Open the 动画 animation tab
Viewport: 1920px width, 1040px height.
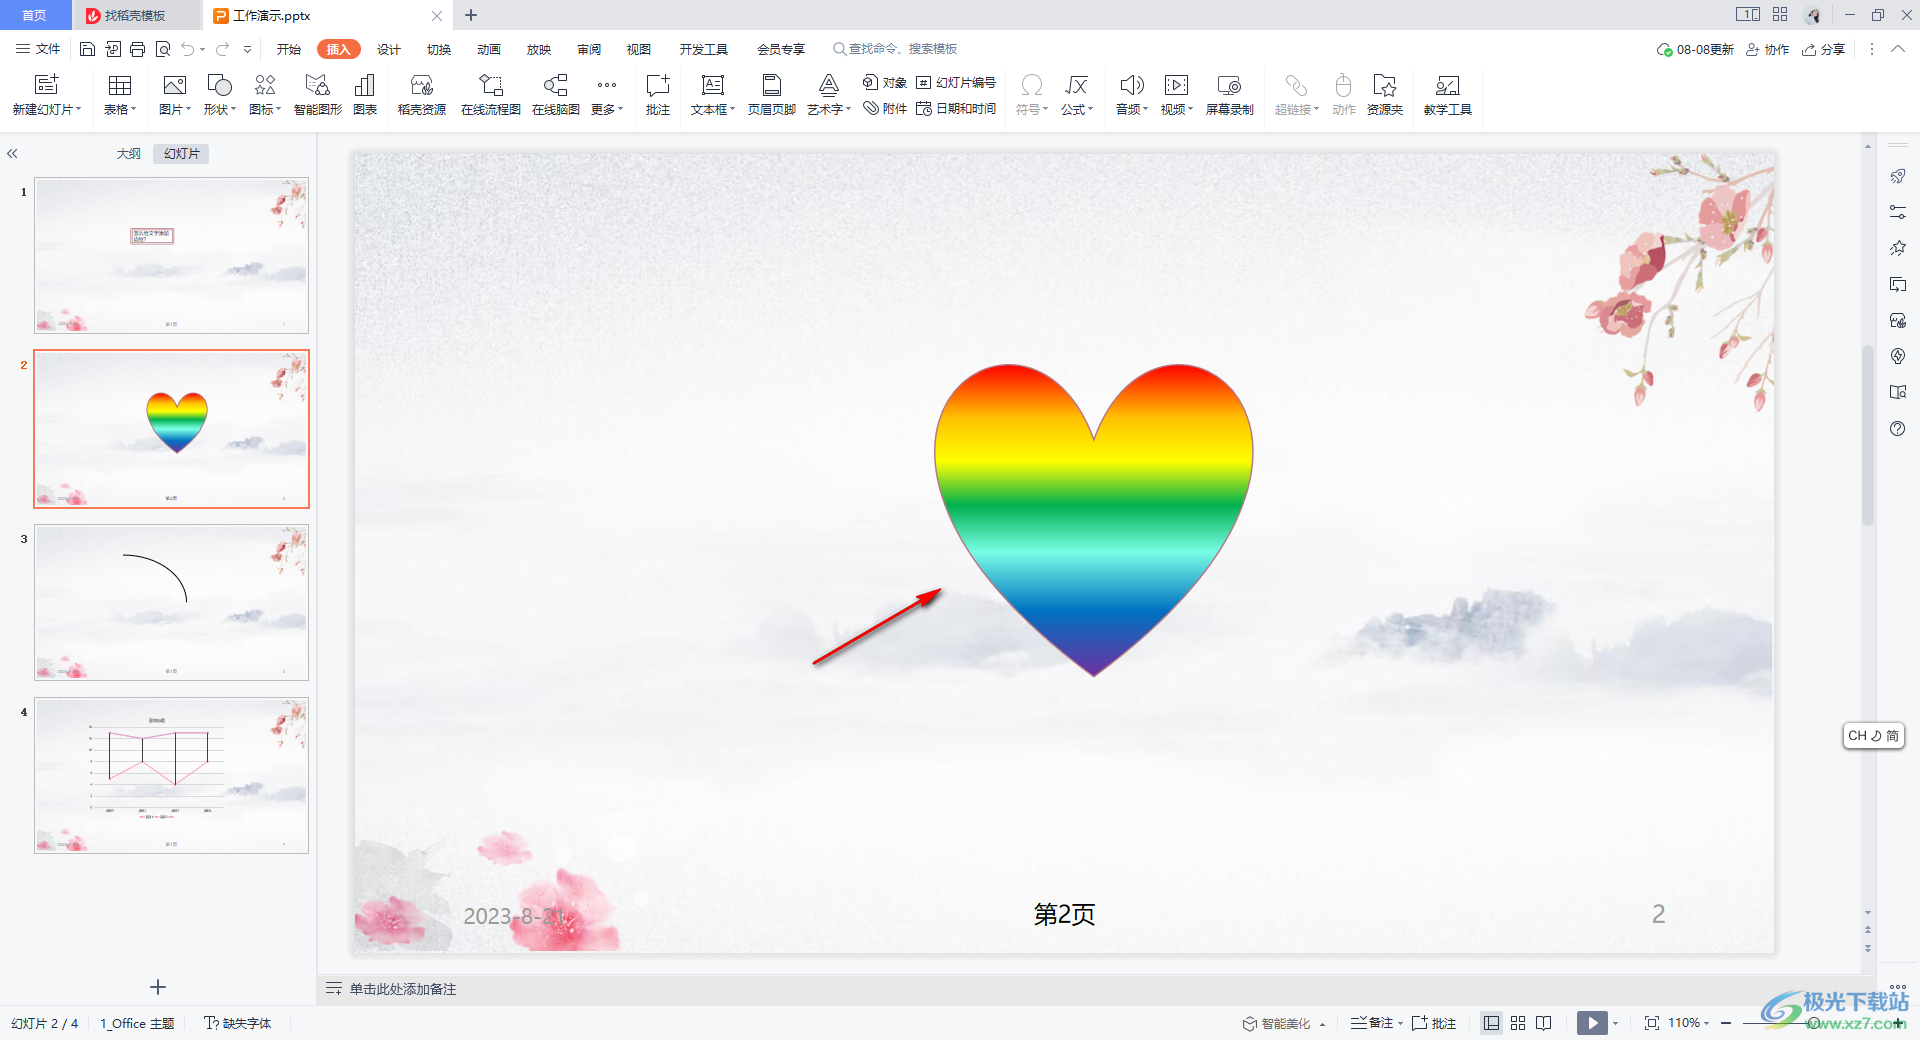pyautogui.click(x=489, y=49)
